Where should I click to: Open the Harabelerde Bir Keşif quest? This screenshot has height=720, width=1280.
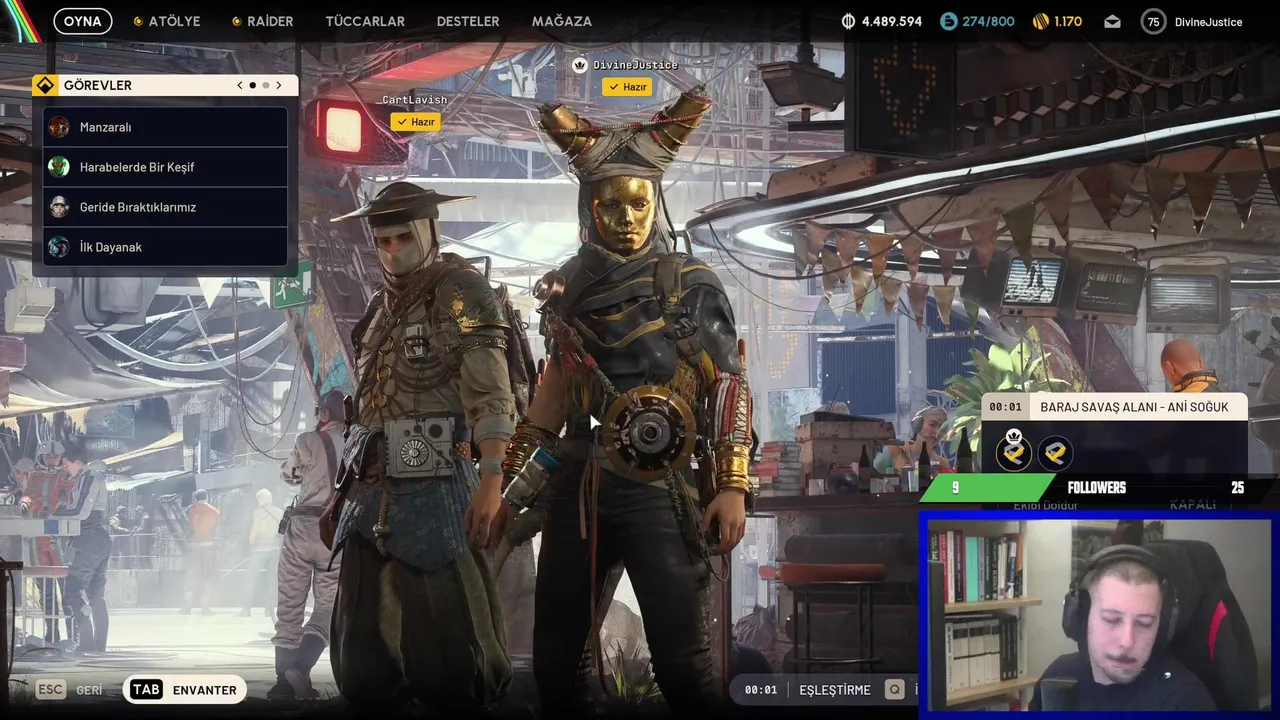(x=165, y=167)
